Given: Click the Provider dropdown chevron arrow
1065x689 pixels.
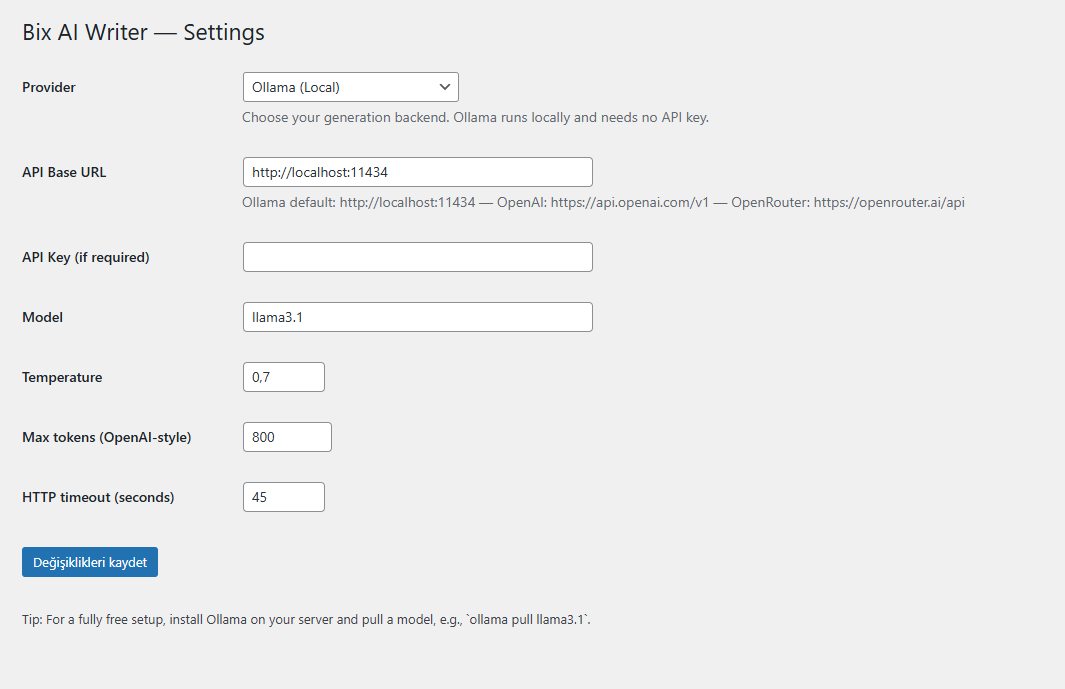Looking at the screenshot, I should click(x=445, y=87).
